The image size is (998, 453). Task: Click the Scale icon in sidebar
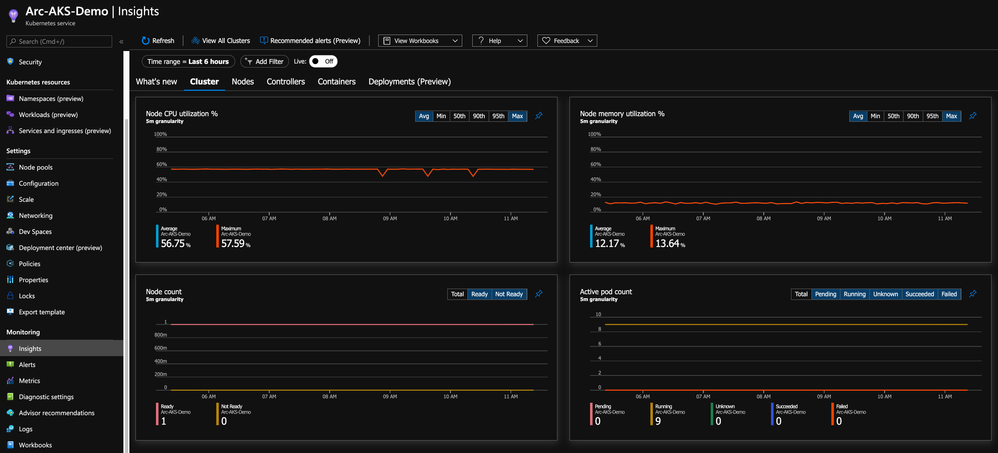pos(10,199)
